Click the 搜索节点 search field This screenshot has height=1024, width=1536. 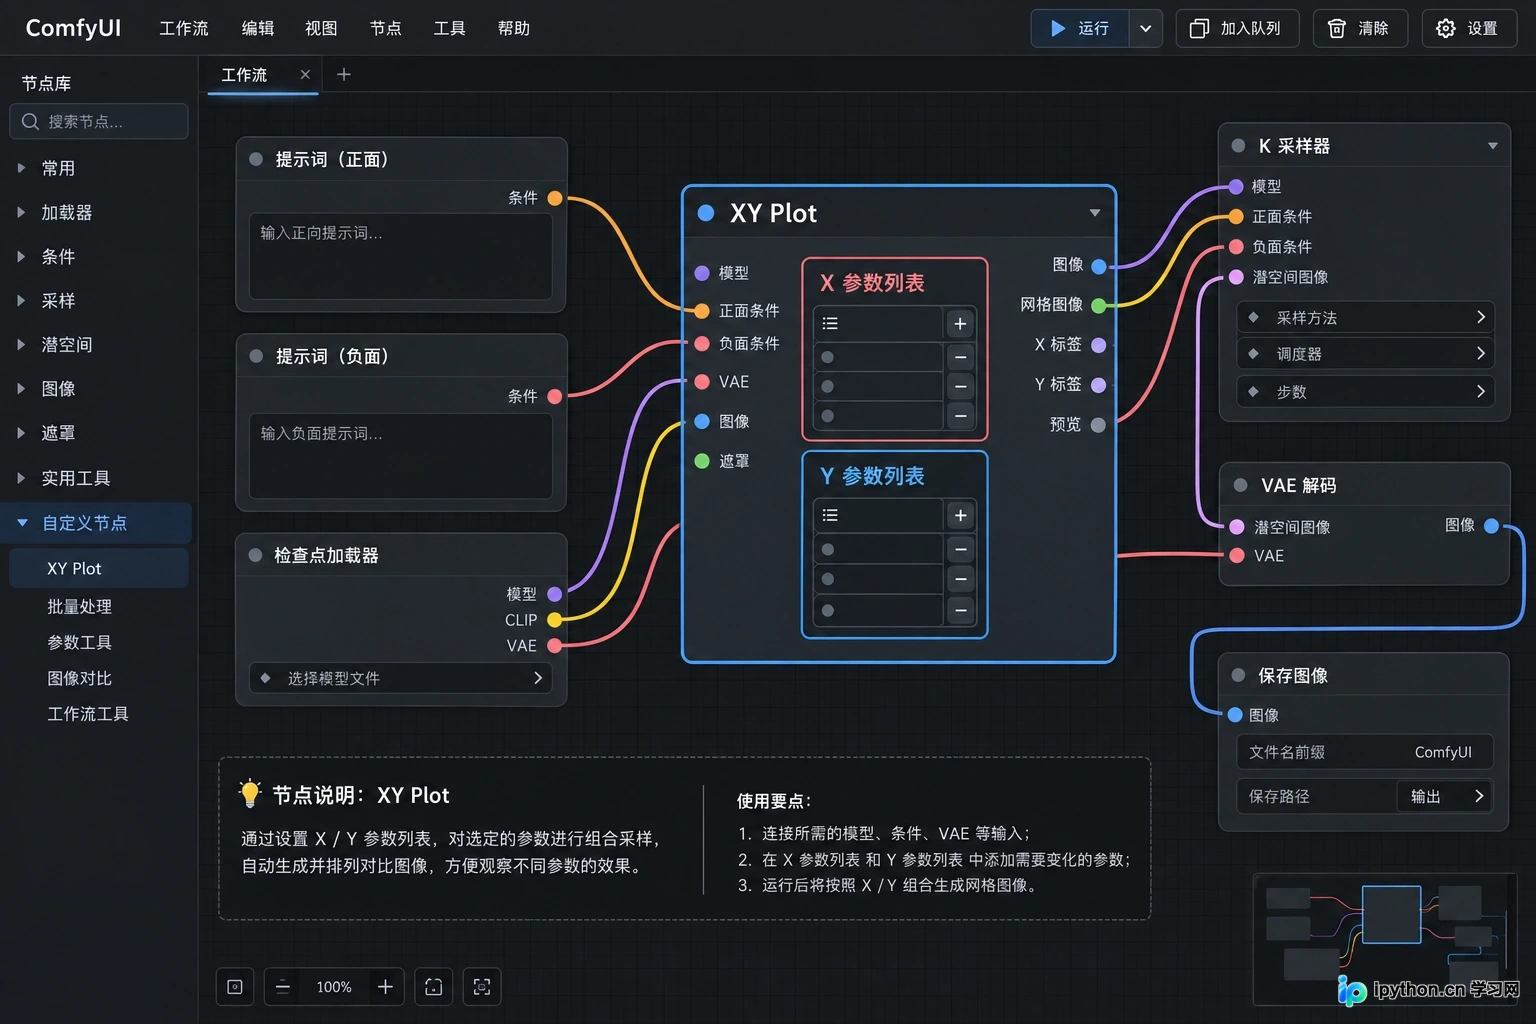click(99, 121)
